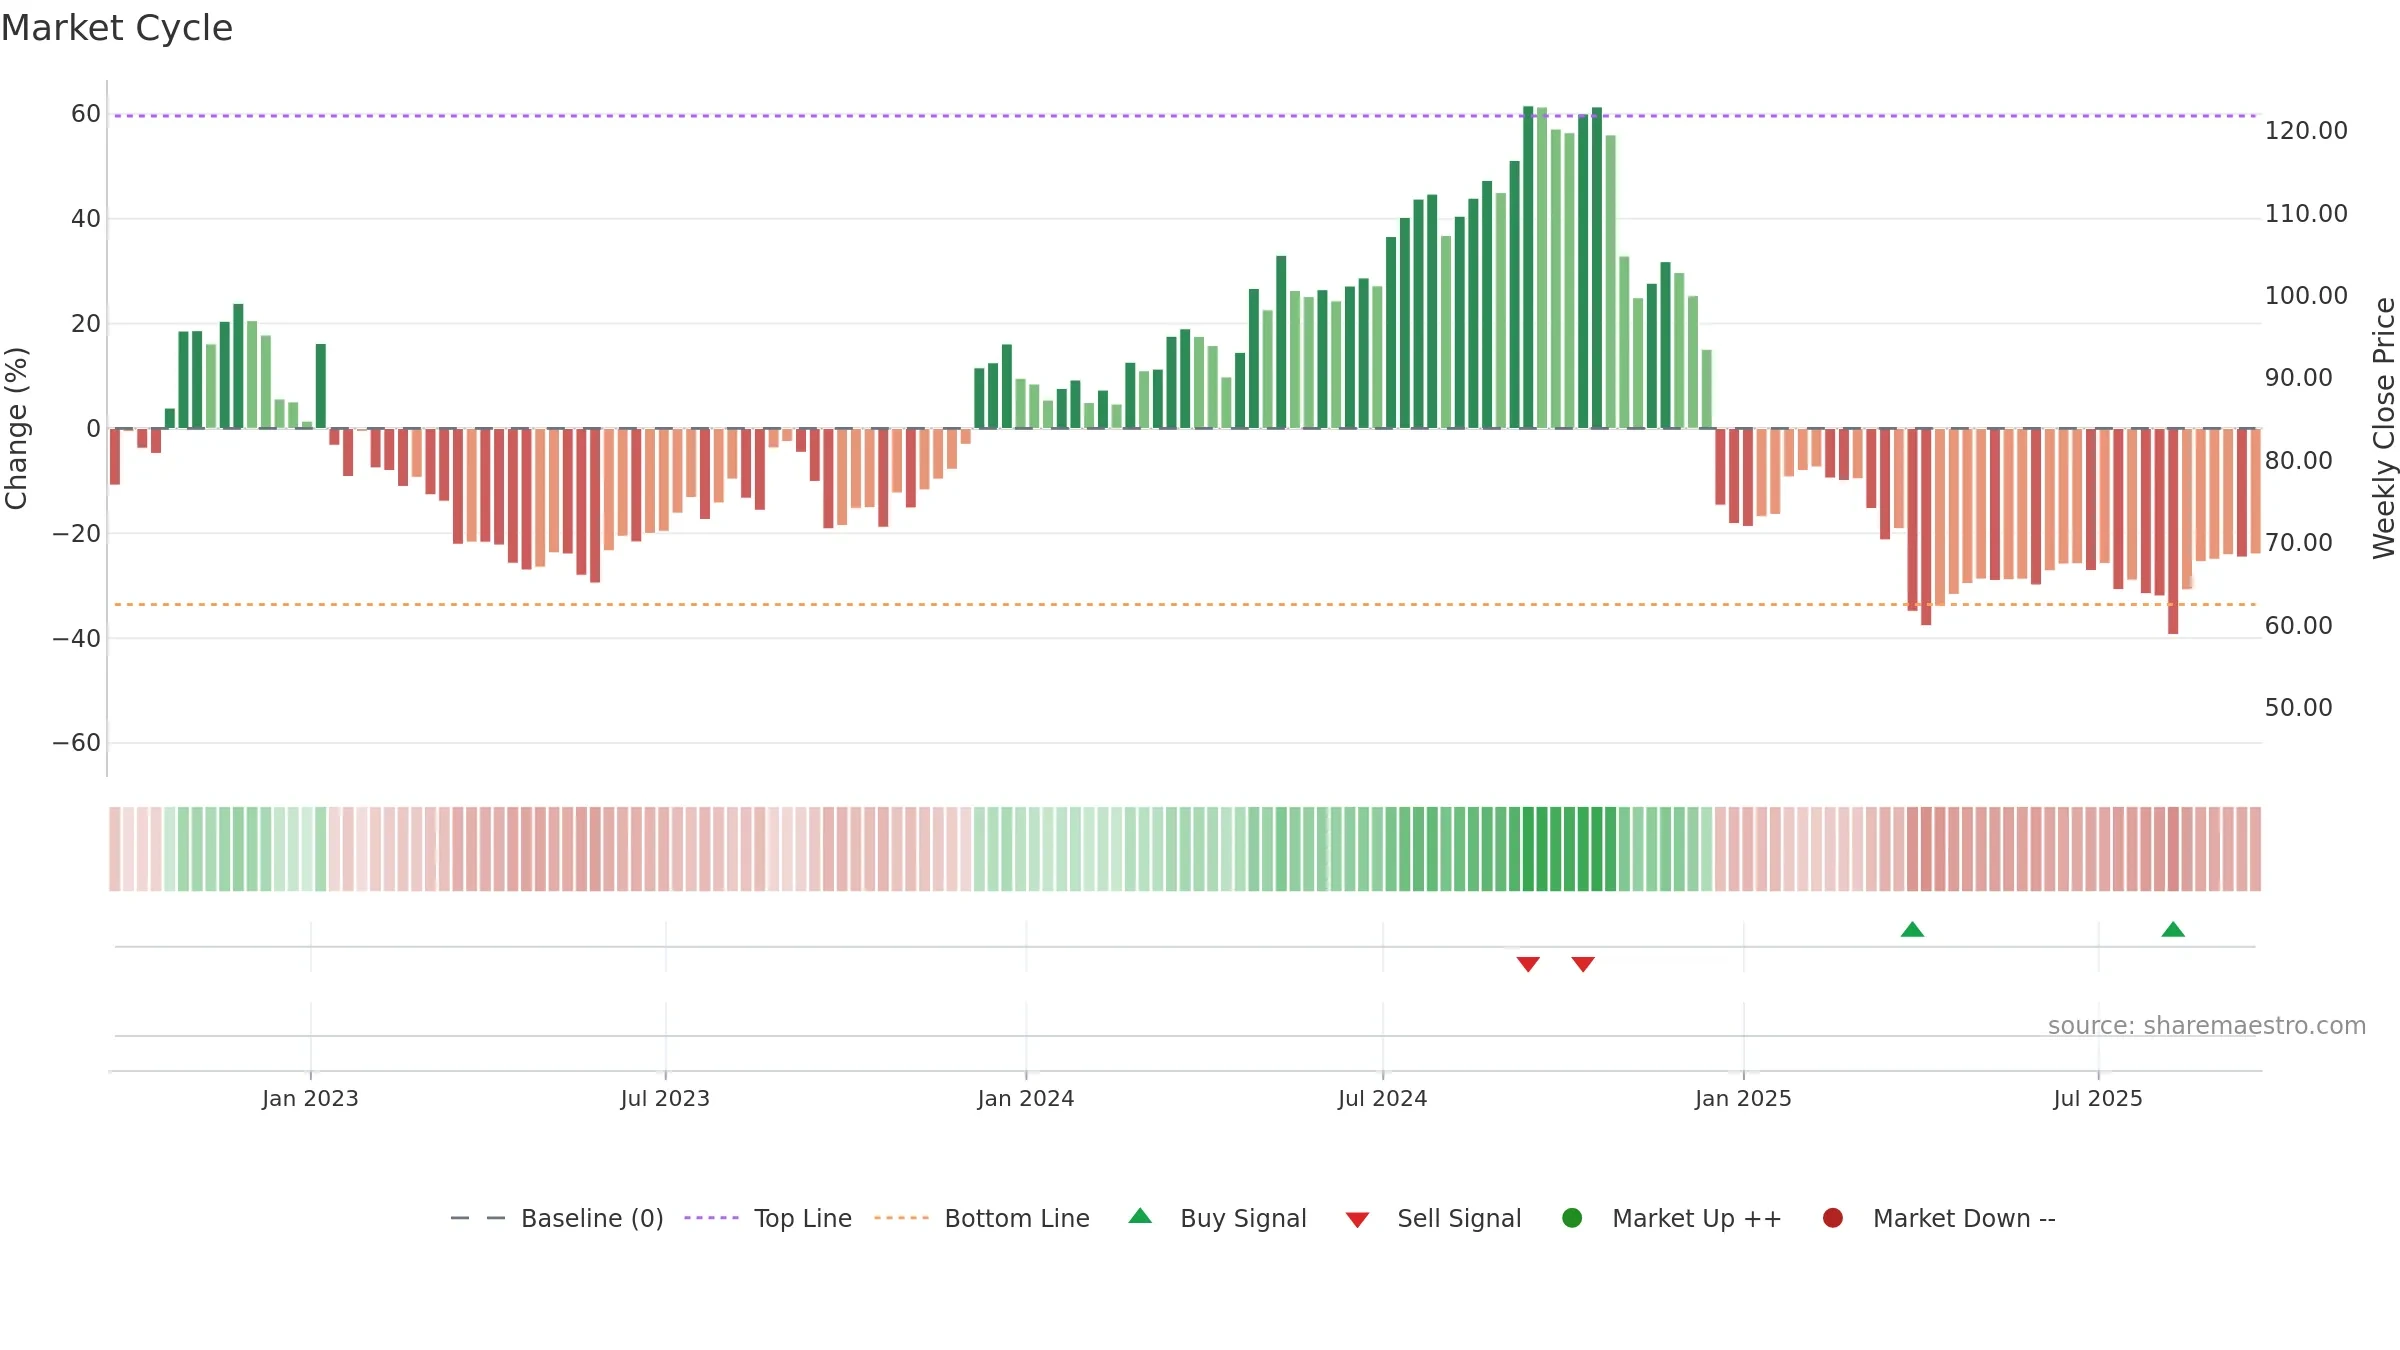Select the first buy signal marker near April 2025

(x=1912, y=929)
